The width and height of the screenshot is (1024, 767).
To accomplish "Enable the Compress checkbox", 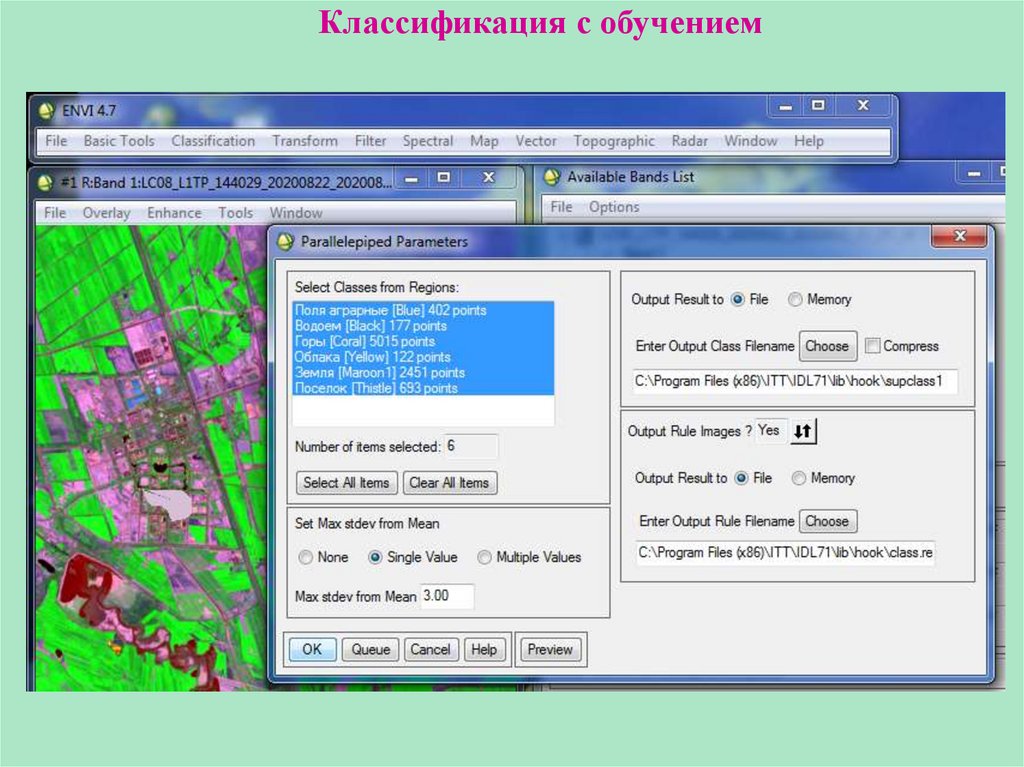I will pyautogui.click(x=872, y=346).
